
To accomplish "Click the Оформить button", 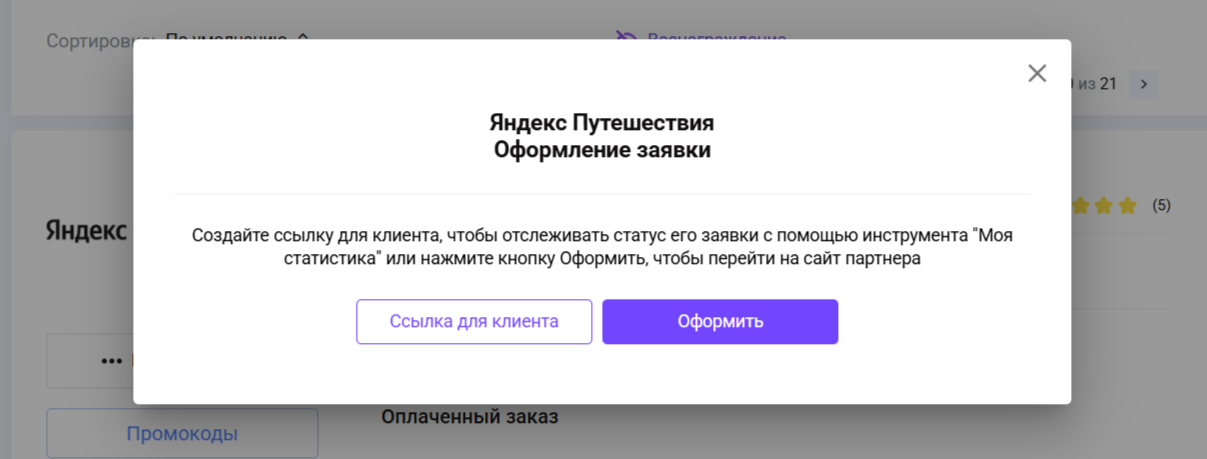I will tap(720, 322).
